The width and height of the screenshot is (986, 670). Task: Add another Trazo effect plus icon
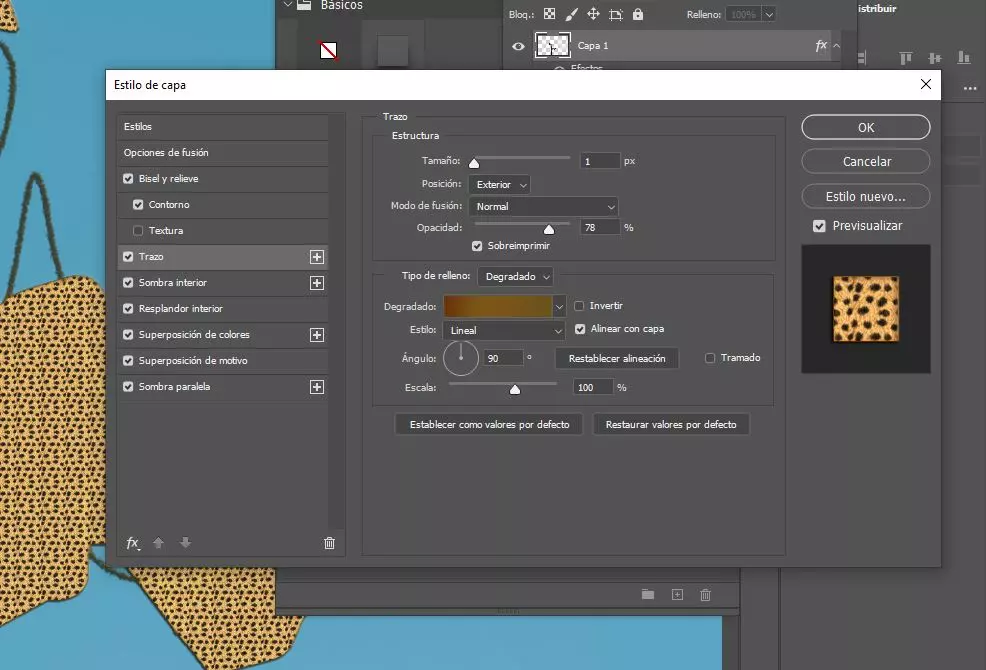(317, 257)
